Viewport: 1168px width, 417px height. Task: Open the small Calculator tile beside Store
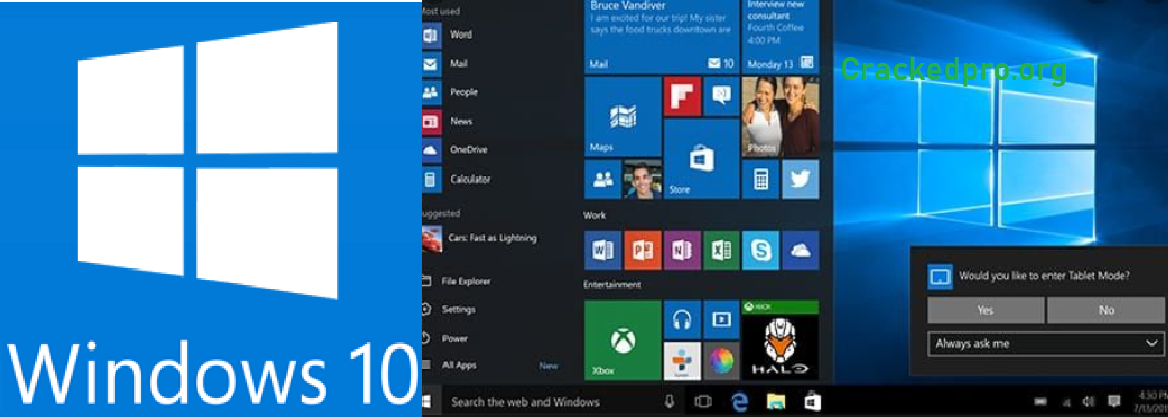tap(761, 179)
